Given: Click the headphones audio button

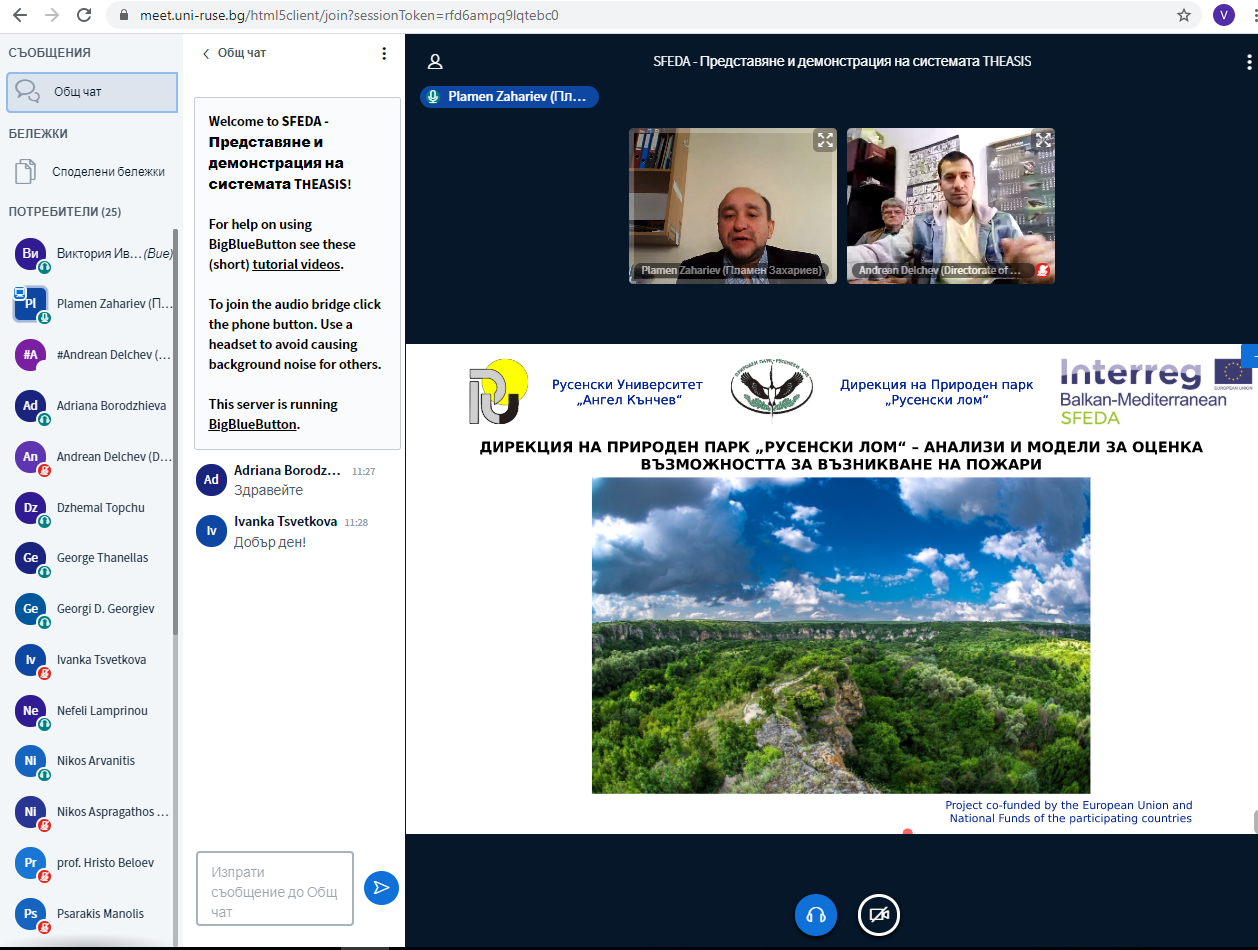Looking at the screenshot, I should click(x=815, y=914).
